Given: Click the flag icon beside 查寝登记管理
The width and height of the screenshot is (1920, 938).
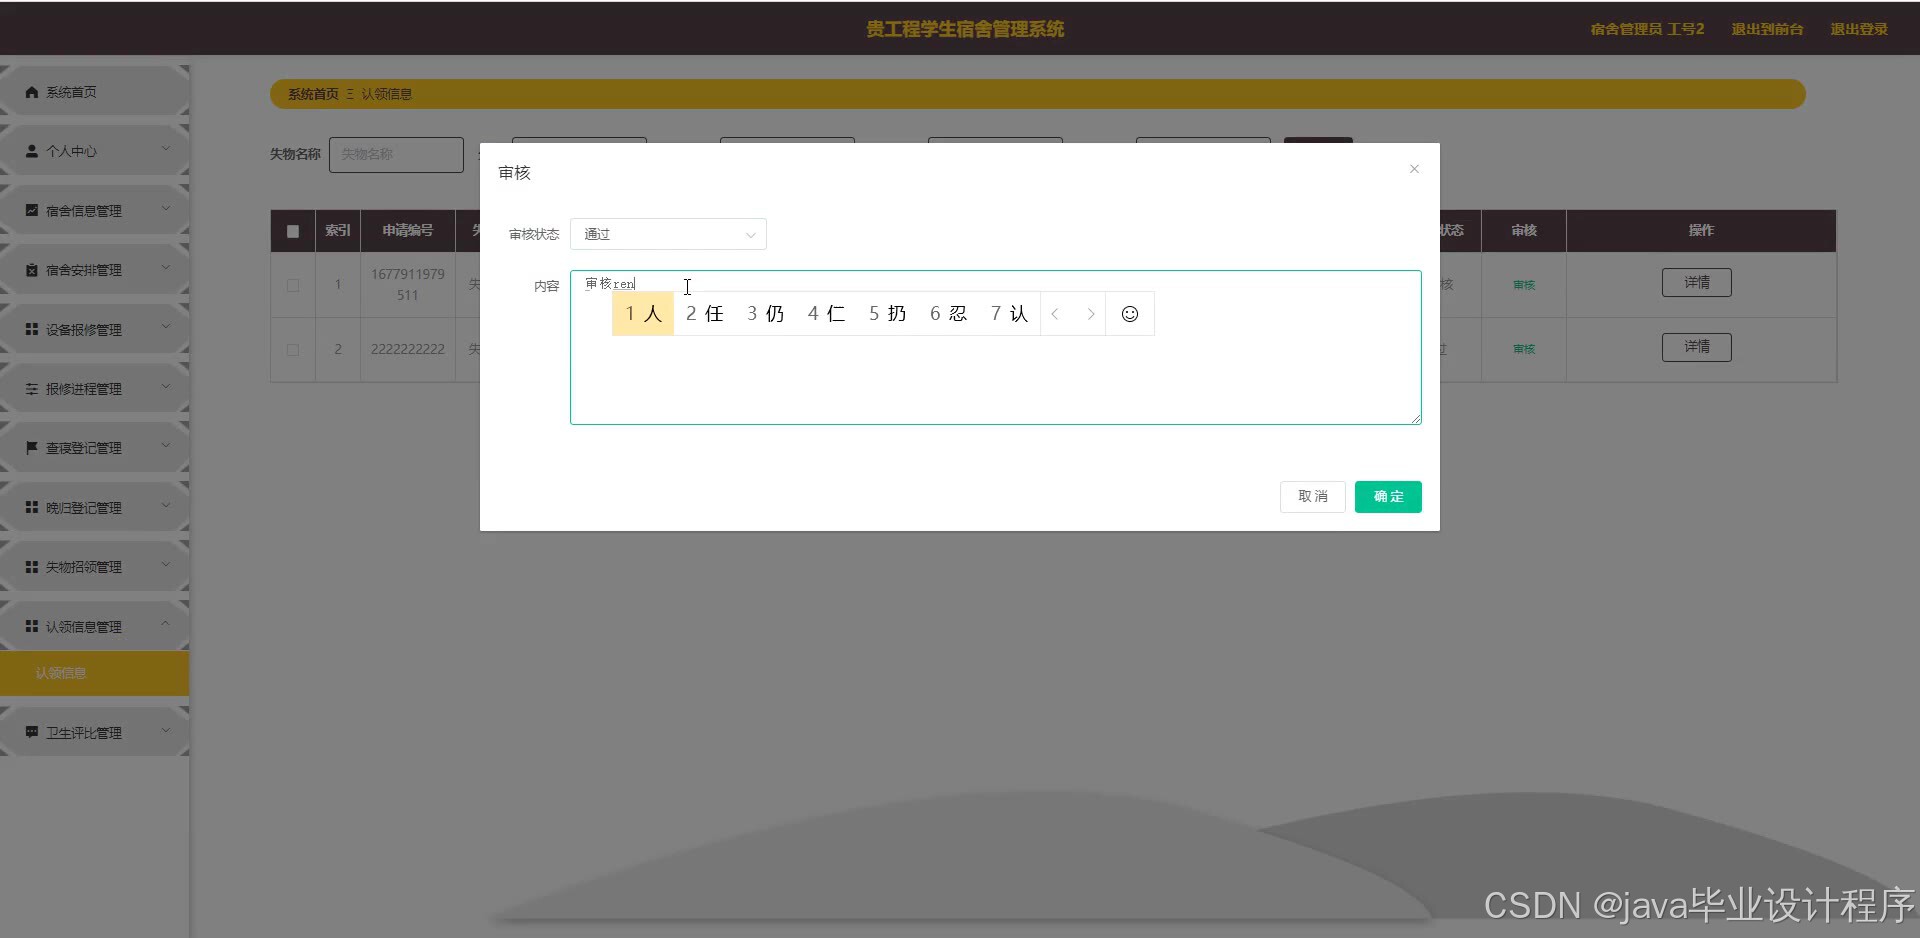Looking at the screenshot, I should (x=32, y=448).
